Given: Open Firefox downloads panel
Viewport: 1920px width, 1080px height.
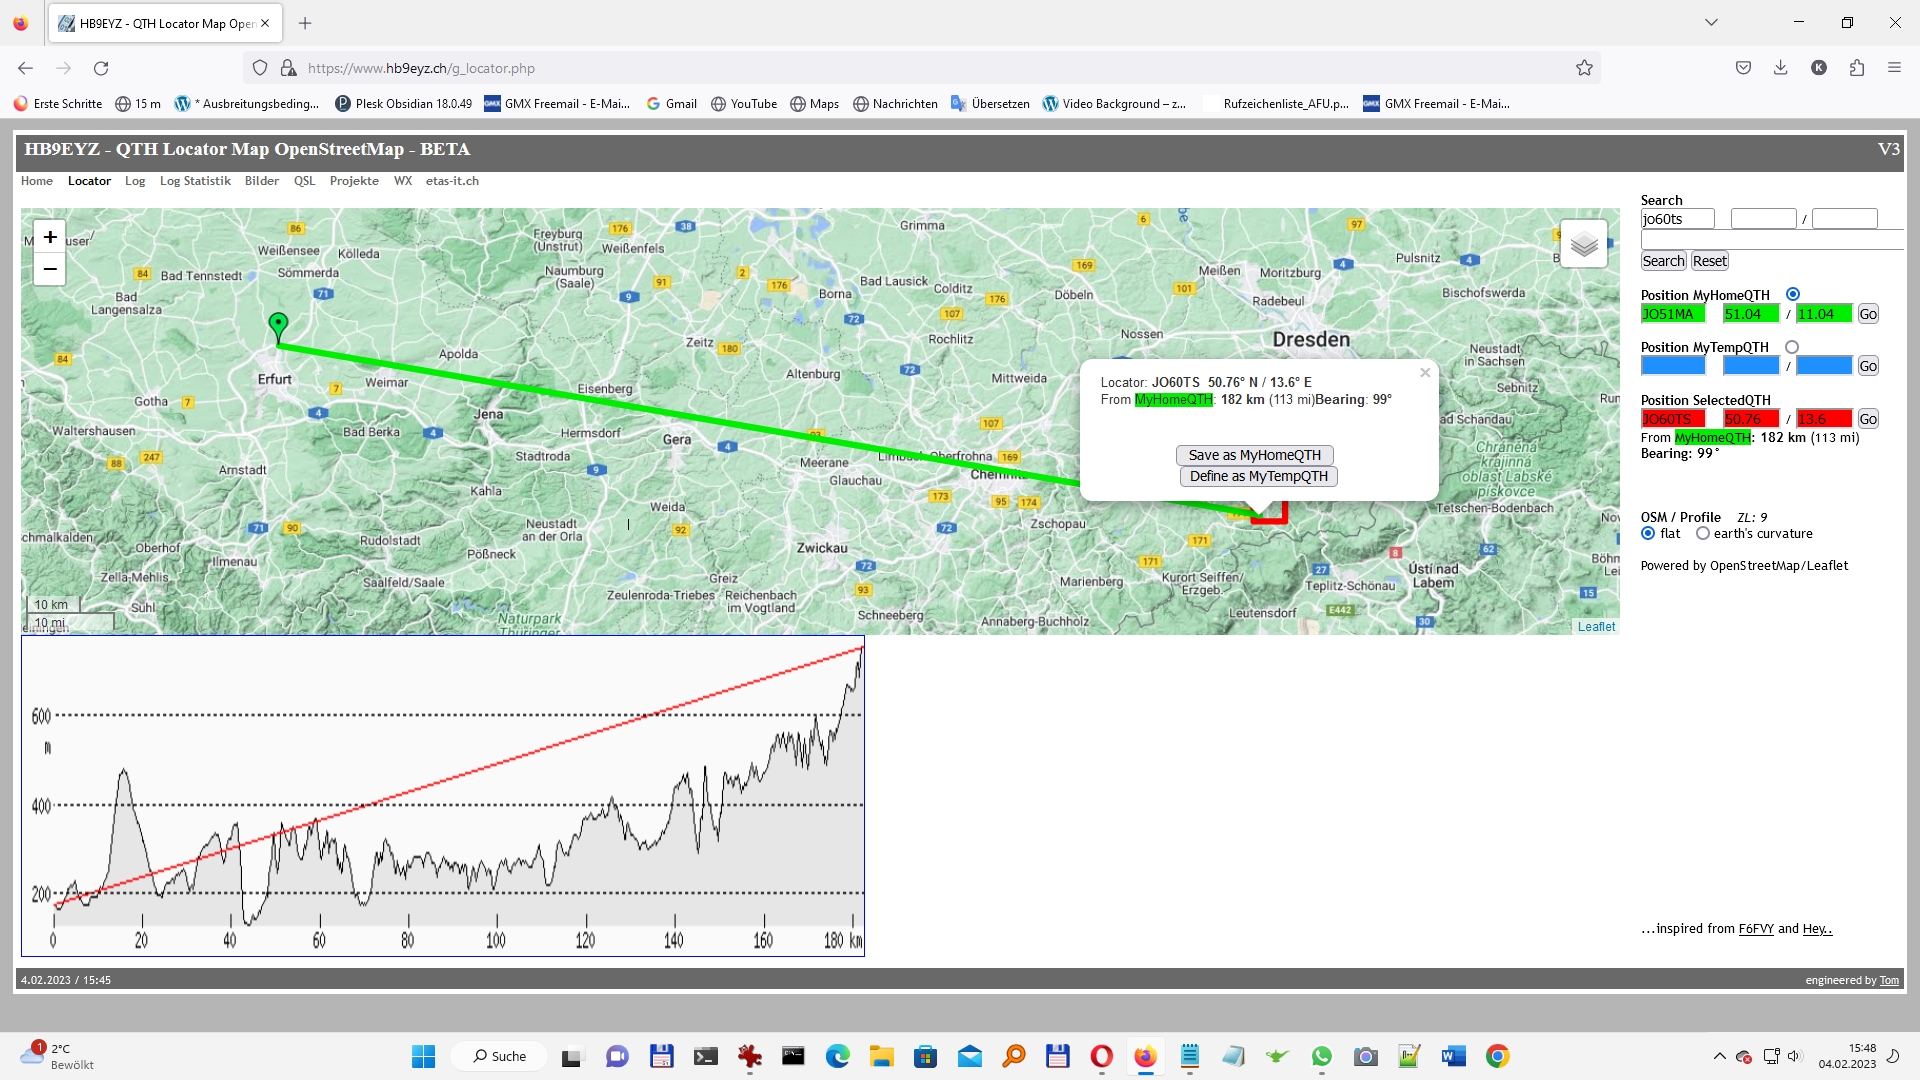Looking at the screenshot, I should click(1780, 68).
